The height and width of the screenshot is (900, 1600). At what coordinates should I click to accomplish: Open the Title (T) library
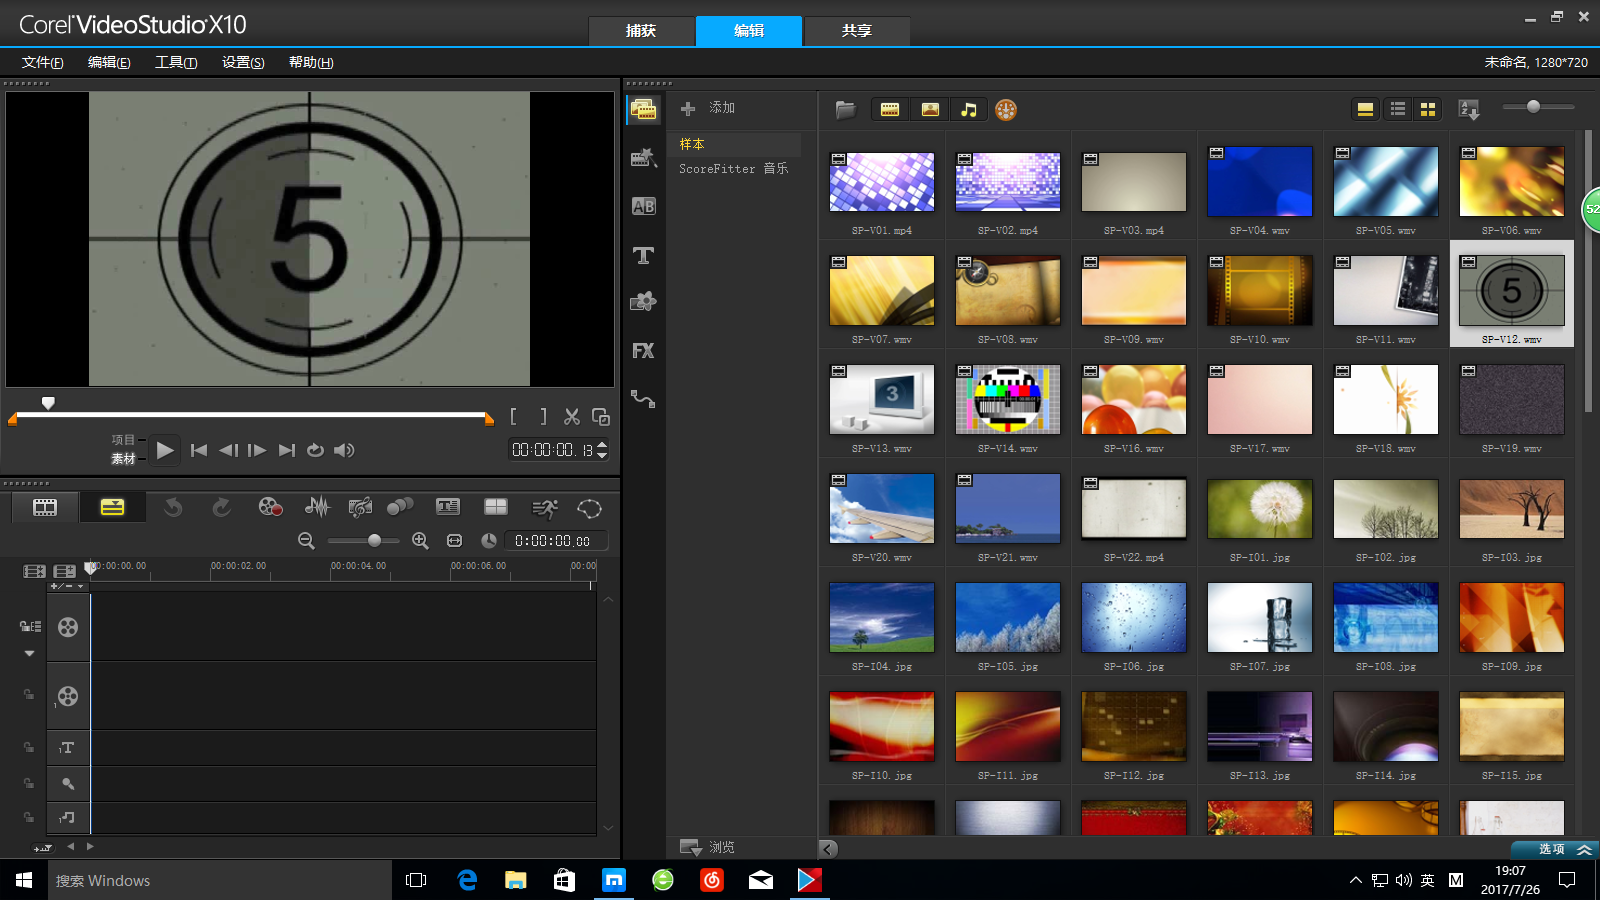pyautogui.click(x=644, y=255)
